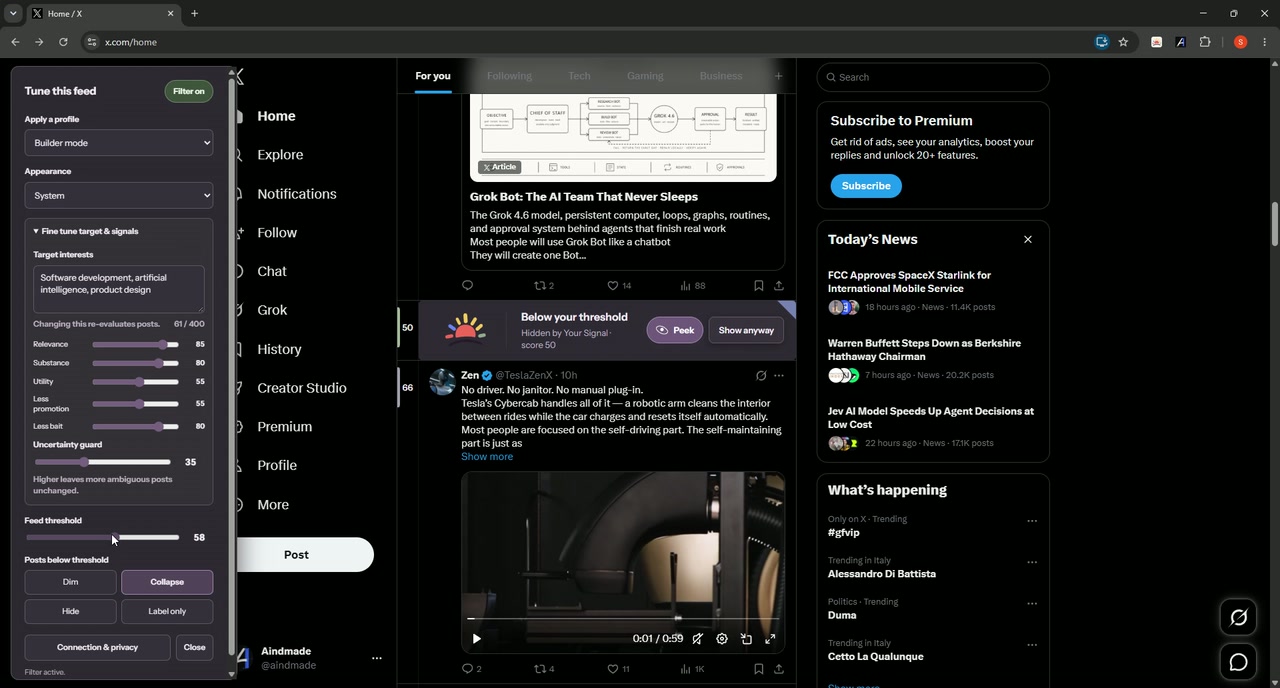The height and width of the screenshot is (688, 1280).
Task: Select Hide for posts below threshold
Action: (70, 611)
